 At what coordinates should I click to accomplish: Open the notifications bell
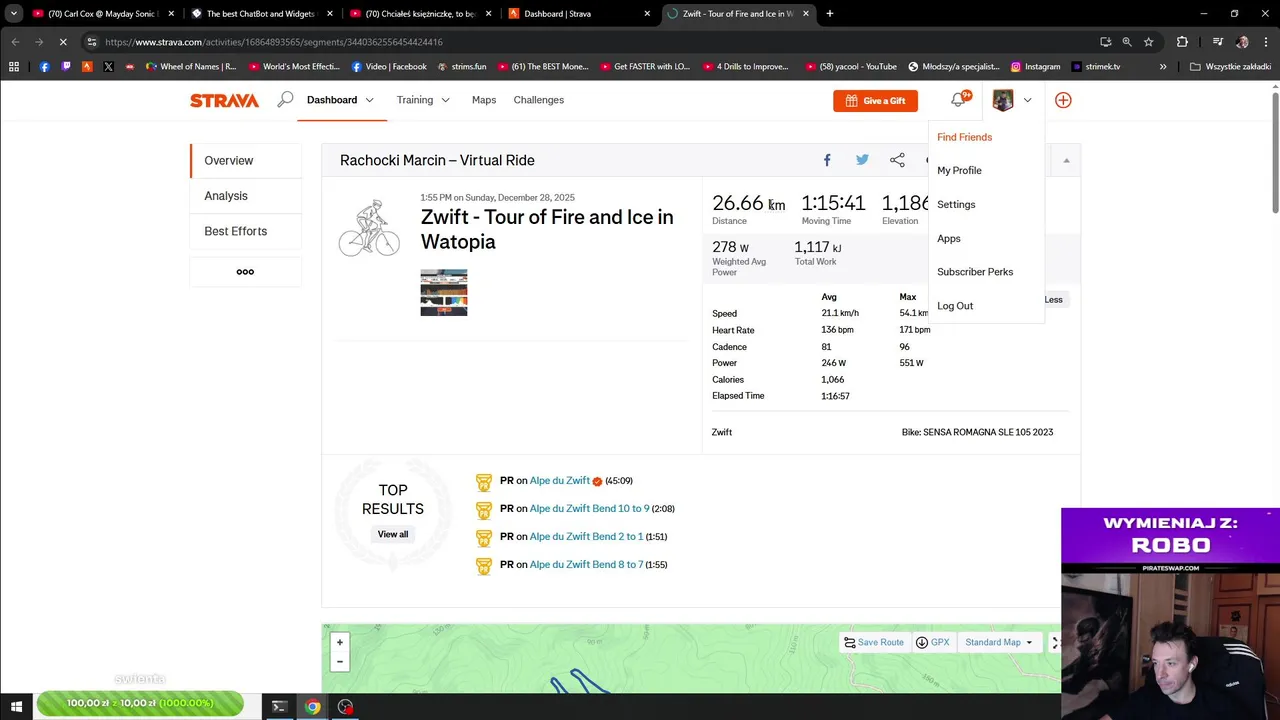coord(958,100)
